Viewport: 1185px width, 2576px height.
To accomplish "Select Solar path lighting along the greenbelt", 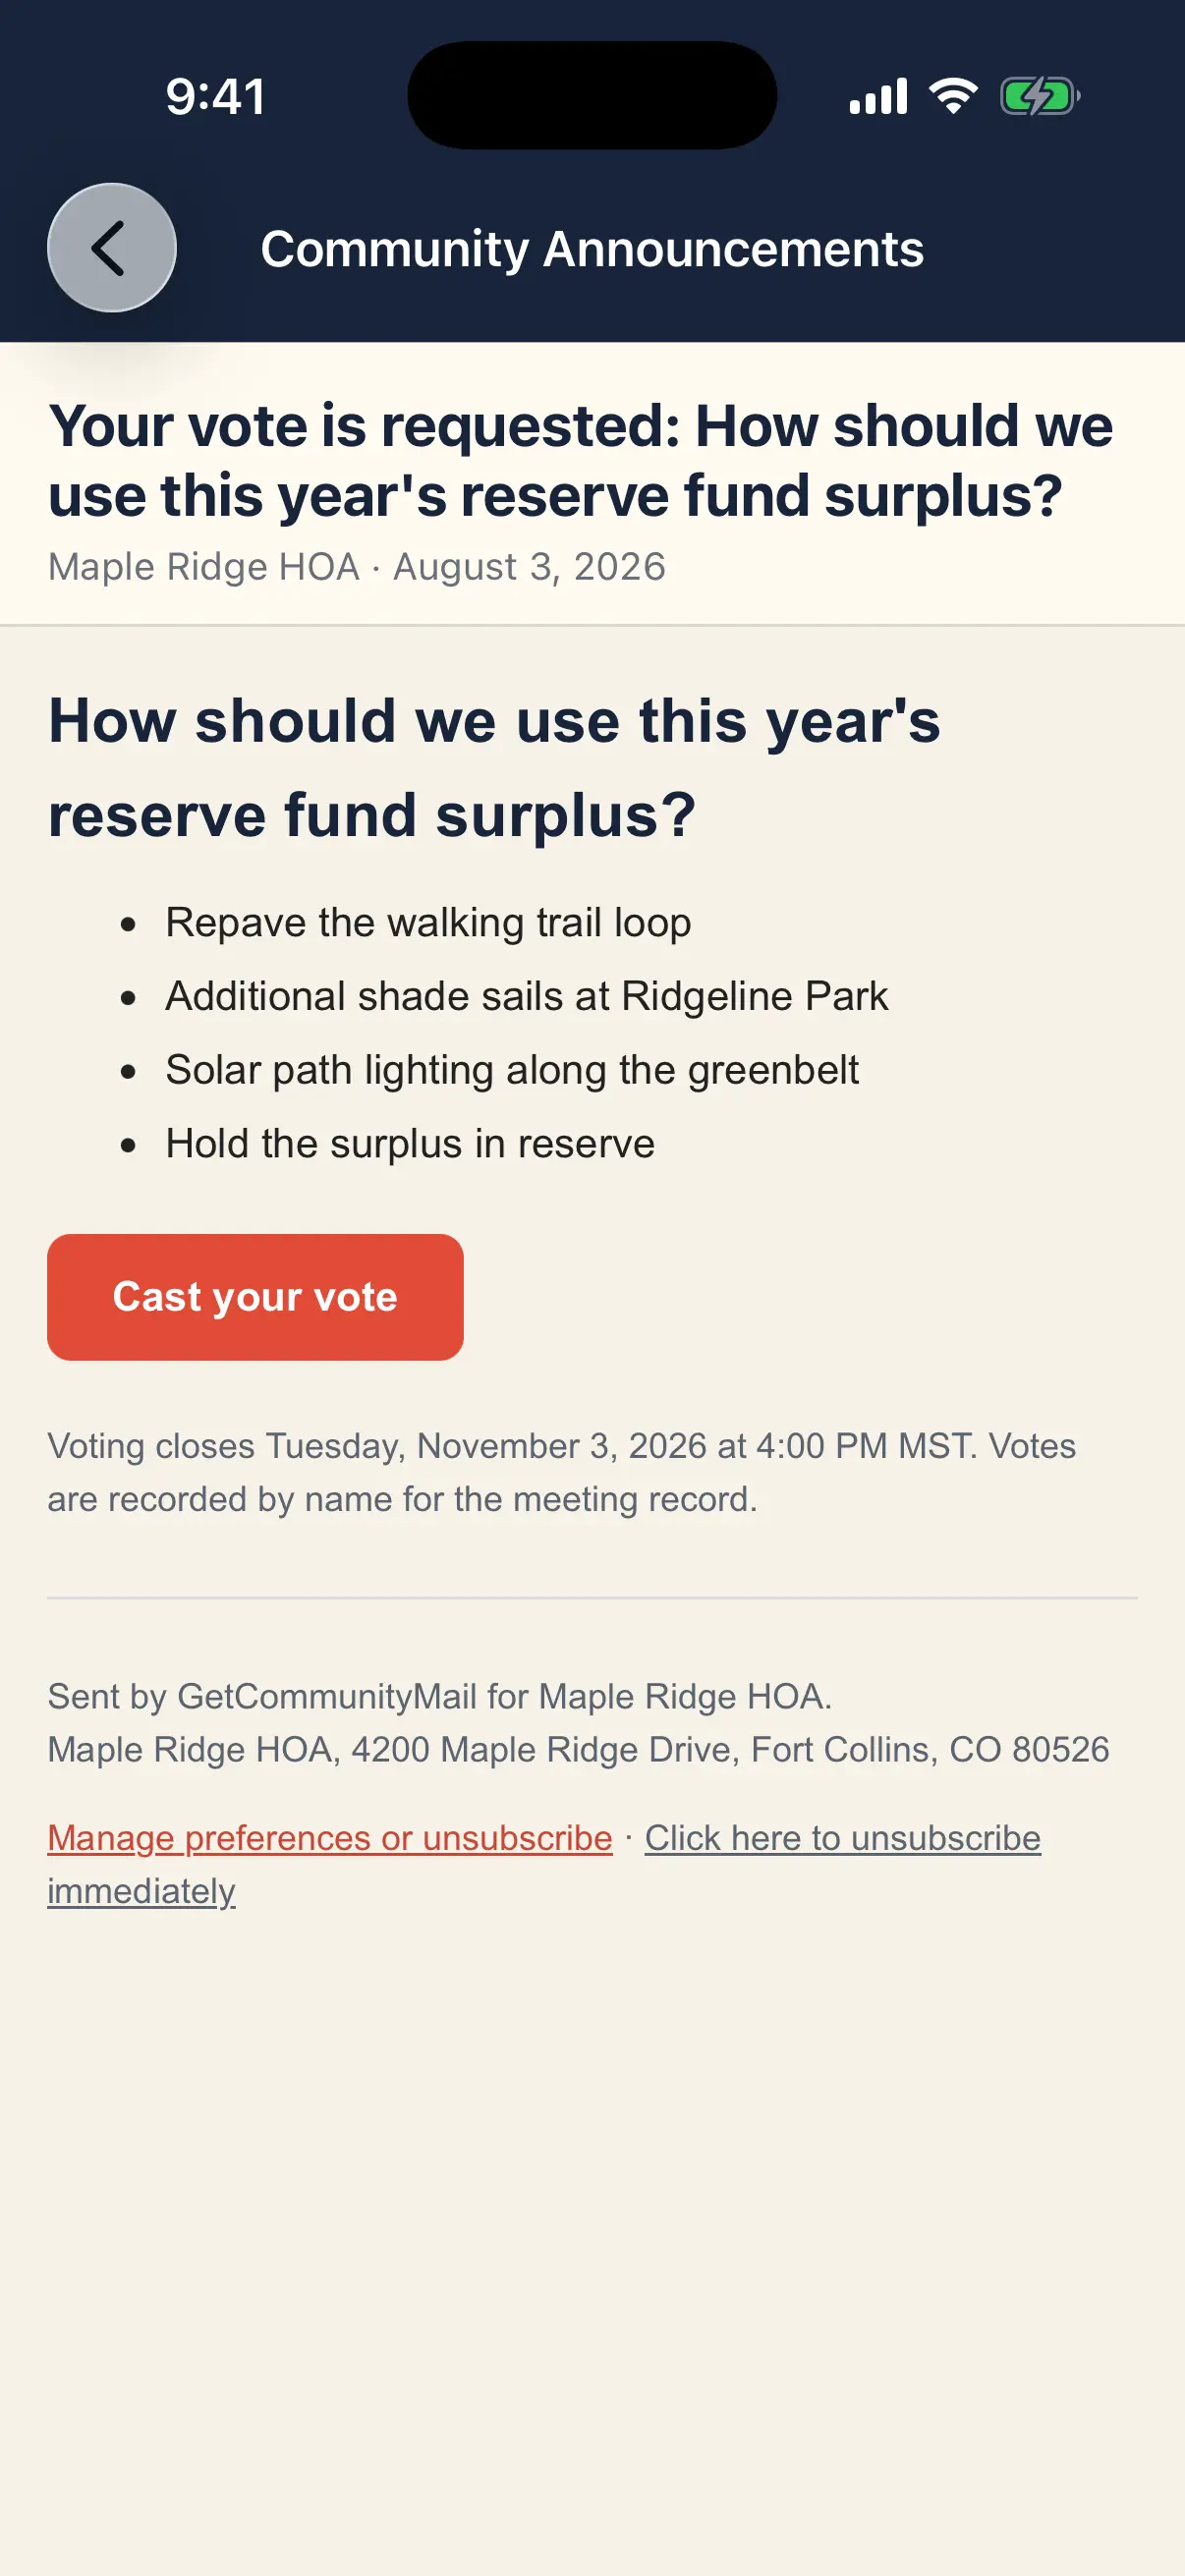I will tap(512, 1070).
